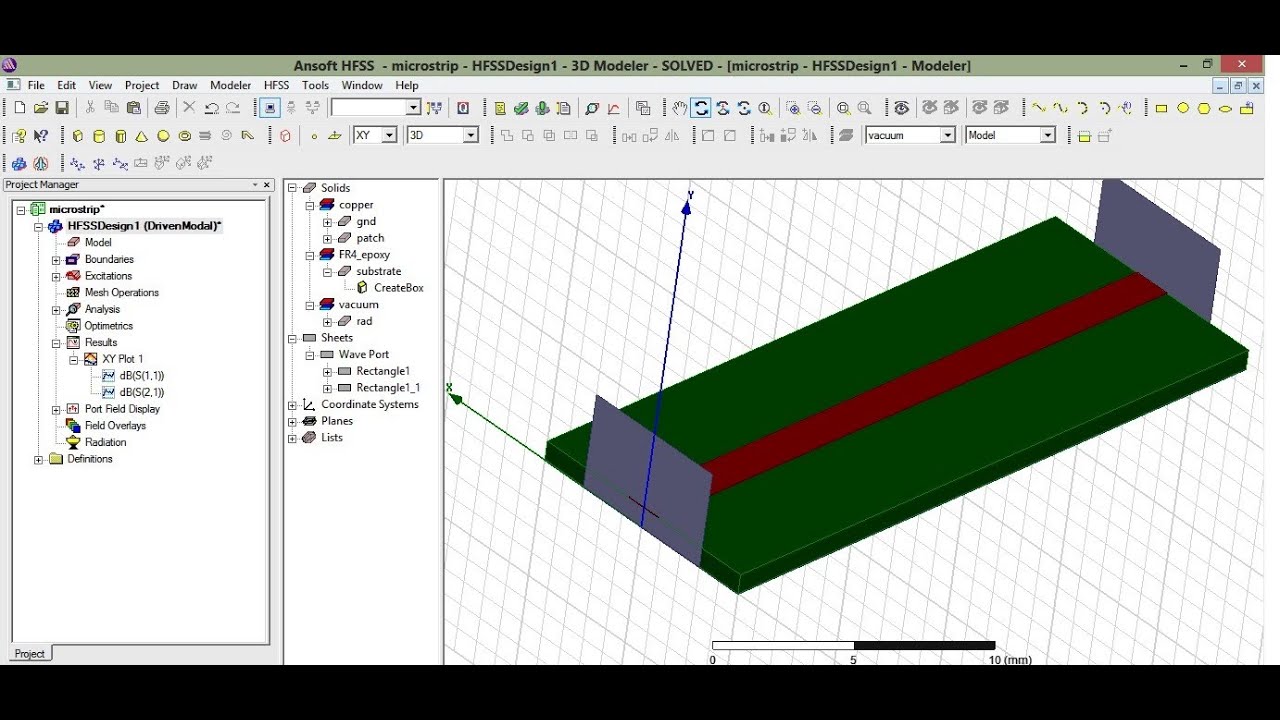Open the 3D movement mode dropdown
Viewport: 1280px width, 720px height.
(x=471, y=135)
